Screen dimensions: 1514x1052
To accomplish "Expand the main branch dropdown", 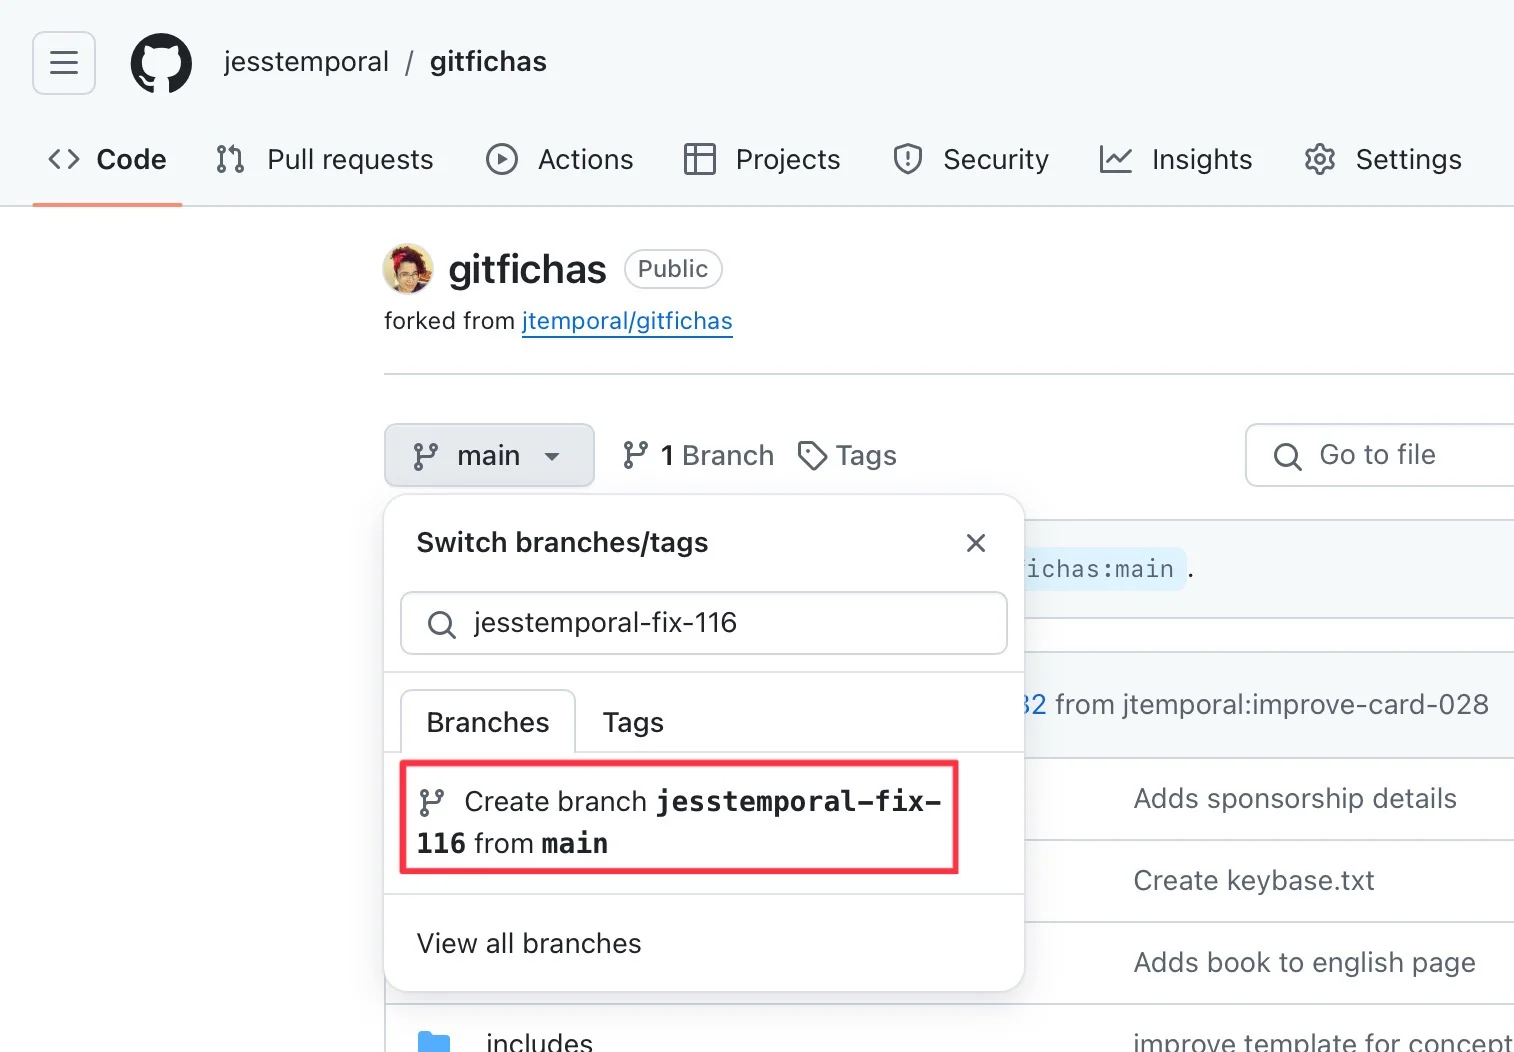I will click(x=489, y=456).
